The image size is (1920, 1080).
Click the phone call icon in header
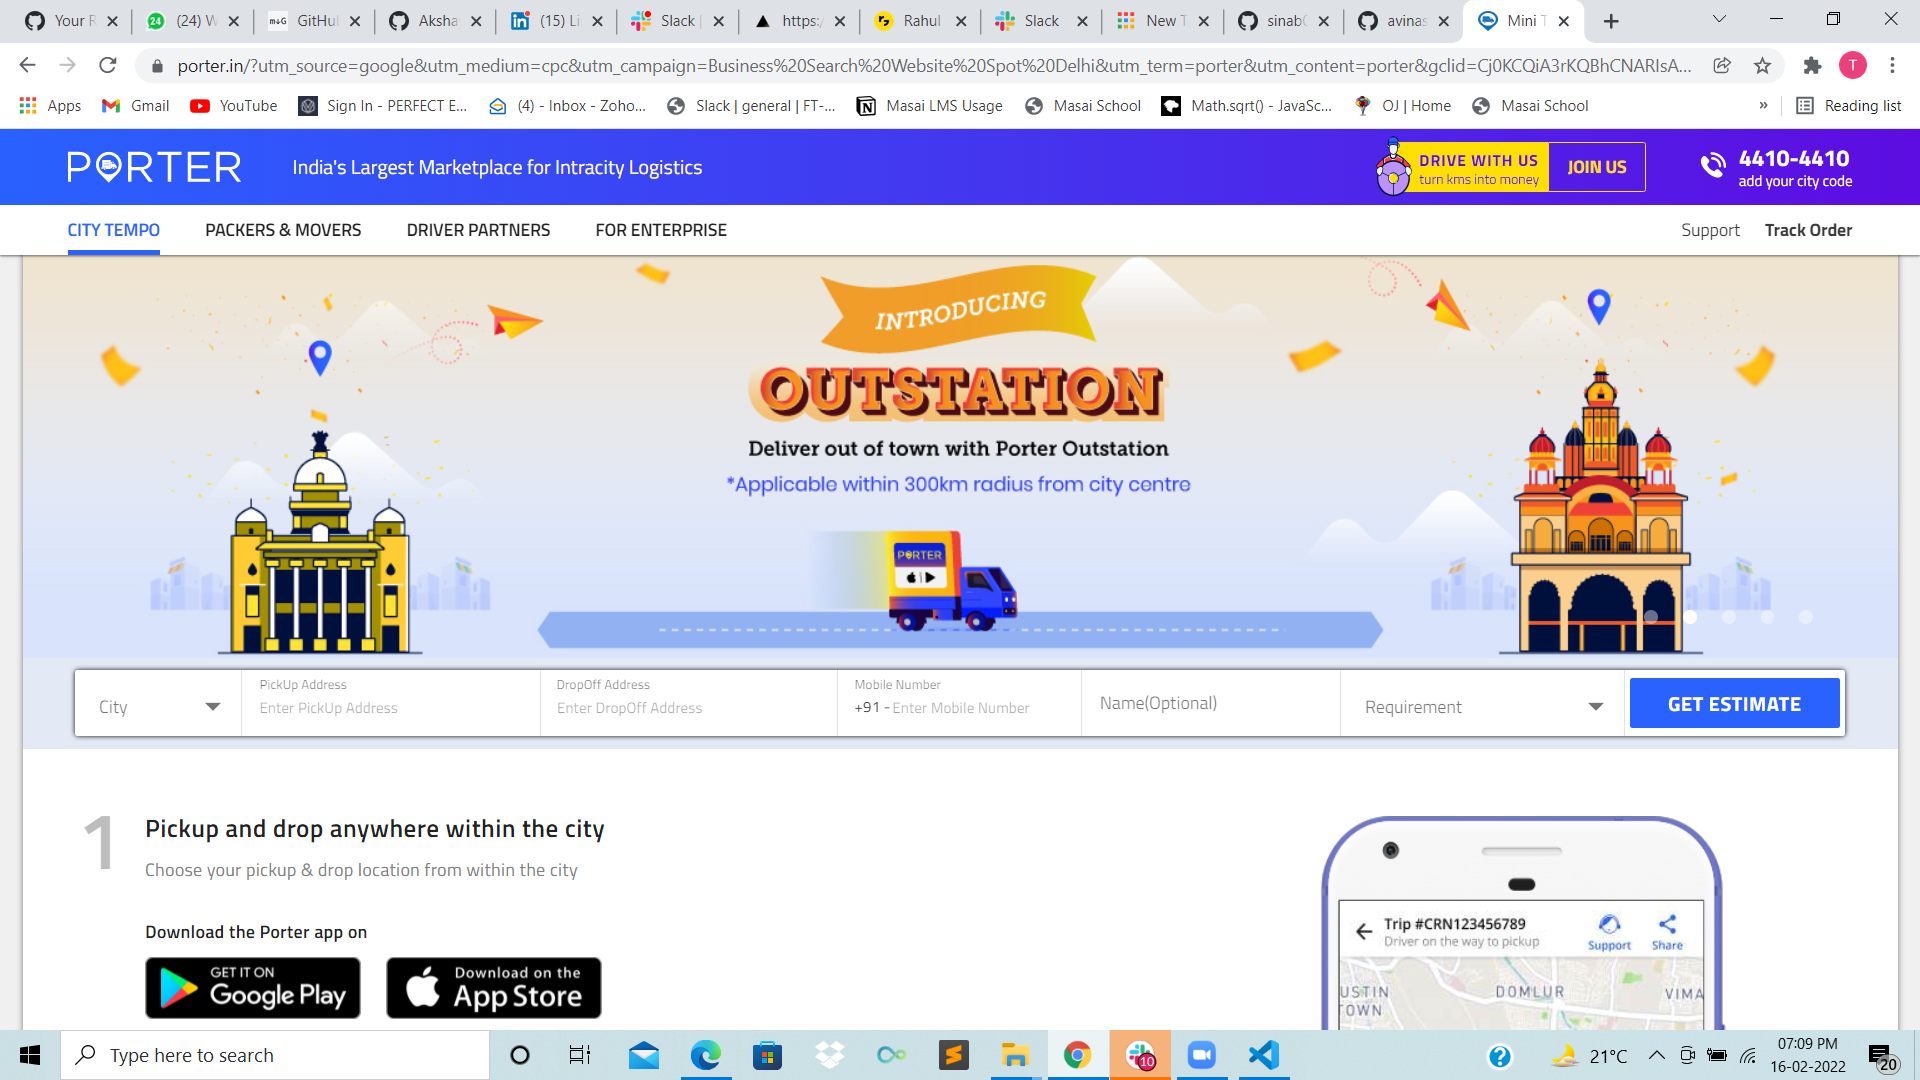tap(1713, 166)
